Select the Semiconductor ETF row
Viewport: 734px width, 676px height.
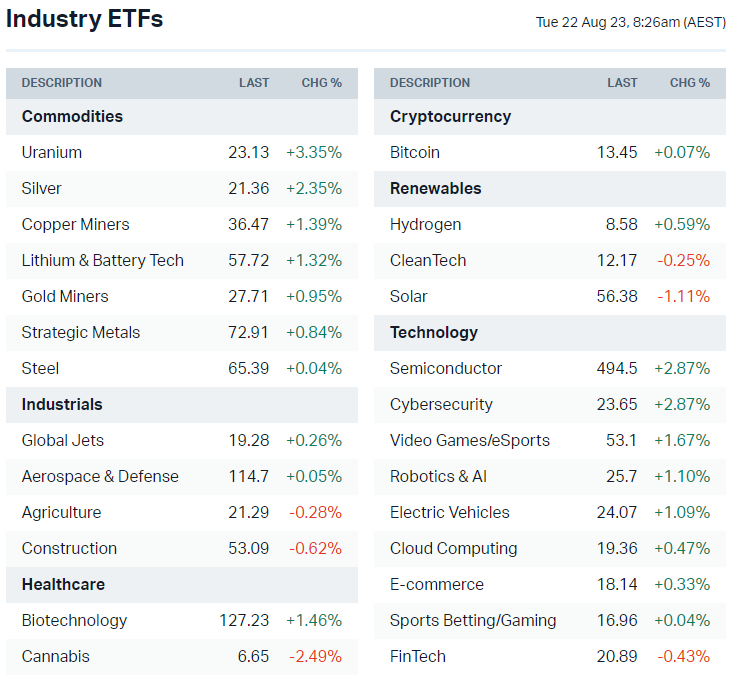click(x=446, y=368)
